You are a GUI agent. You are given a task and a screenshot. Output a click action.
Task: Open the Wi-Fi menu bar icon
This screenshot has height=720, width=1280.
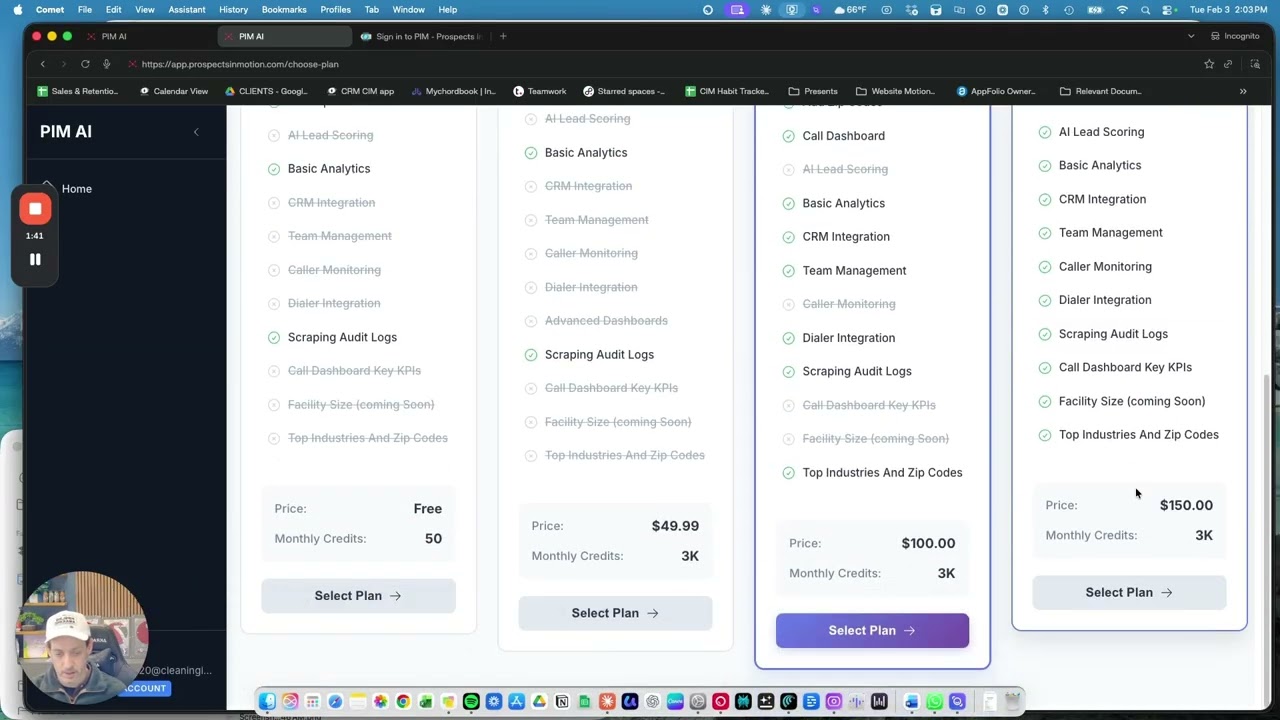click(1122, 10)
